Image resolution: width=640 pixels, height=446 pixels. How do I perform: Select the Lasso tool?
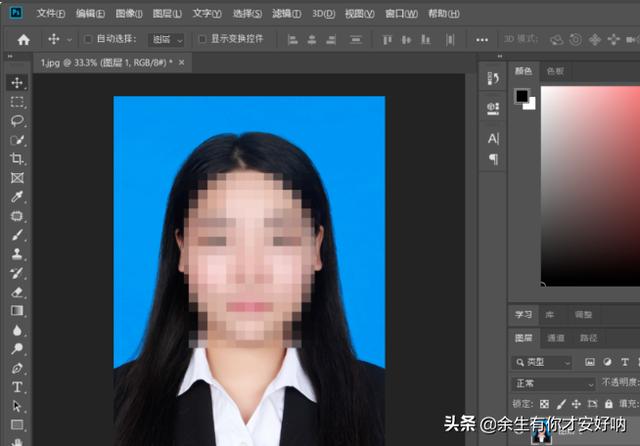(x=17, y=120)
